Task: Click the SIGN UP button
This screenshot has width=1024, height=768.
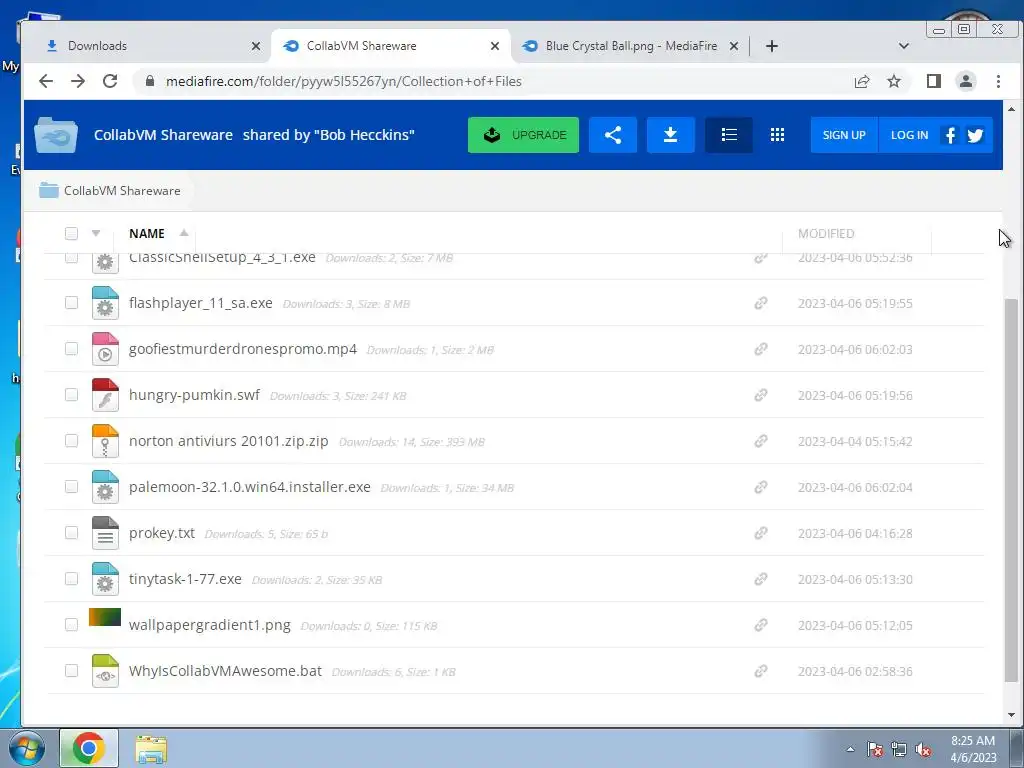Action: [844, 135]
